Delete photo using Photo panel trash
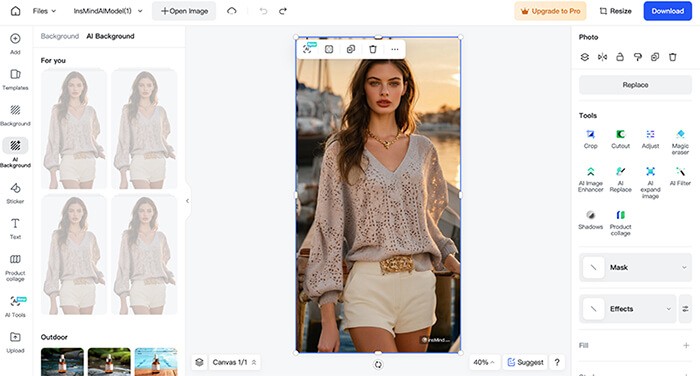The width and height of the screenshot is (700, 376). (673, 57)
